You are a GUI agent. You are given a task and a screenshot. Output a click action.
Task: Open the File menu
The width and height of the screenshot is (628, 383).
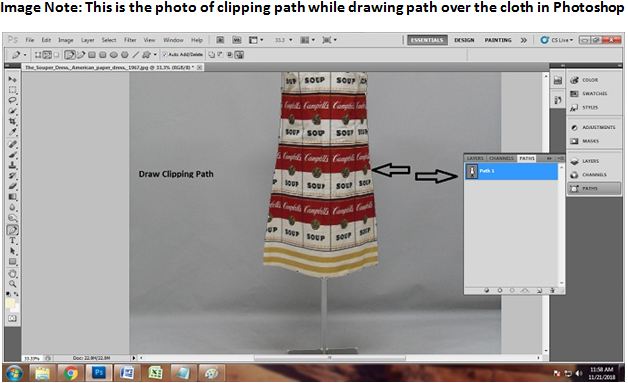tap(30, 40)
